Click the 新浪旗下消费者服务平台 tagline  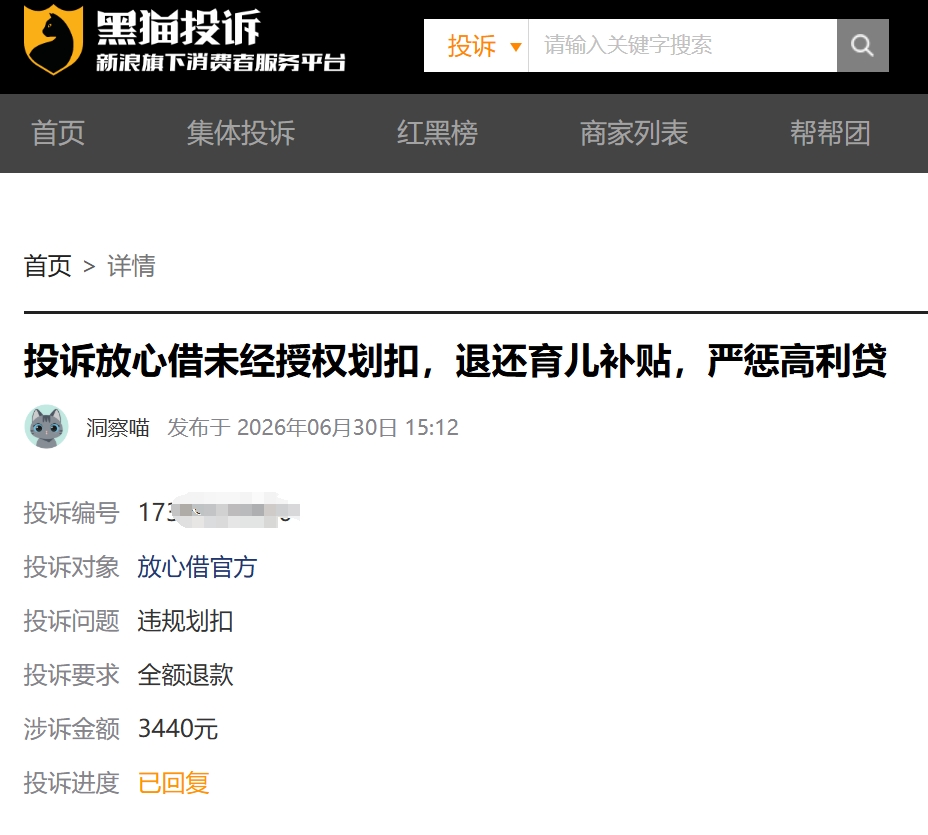pos(221,62)
